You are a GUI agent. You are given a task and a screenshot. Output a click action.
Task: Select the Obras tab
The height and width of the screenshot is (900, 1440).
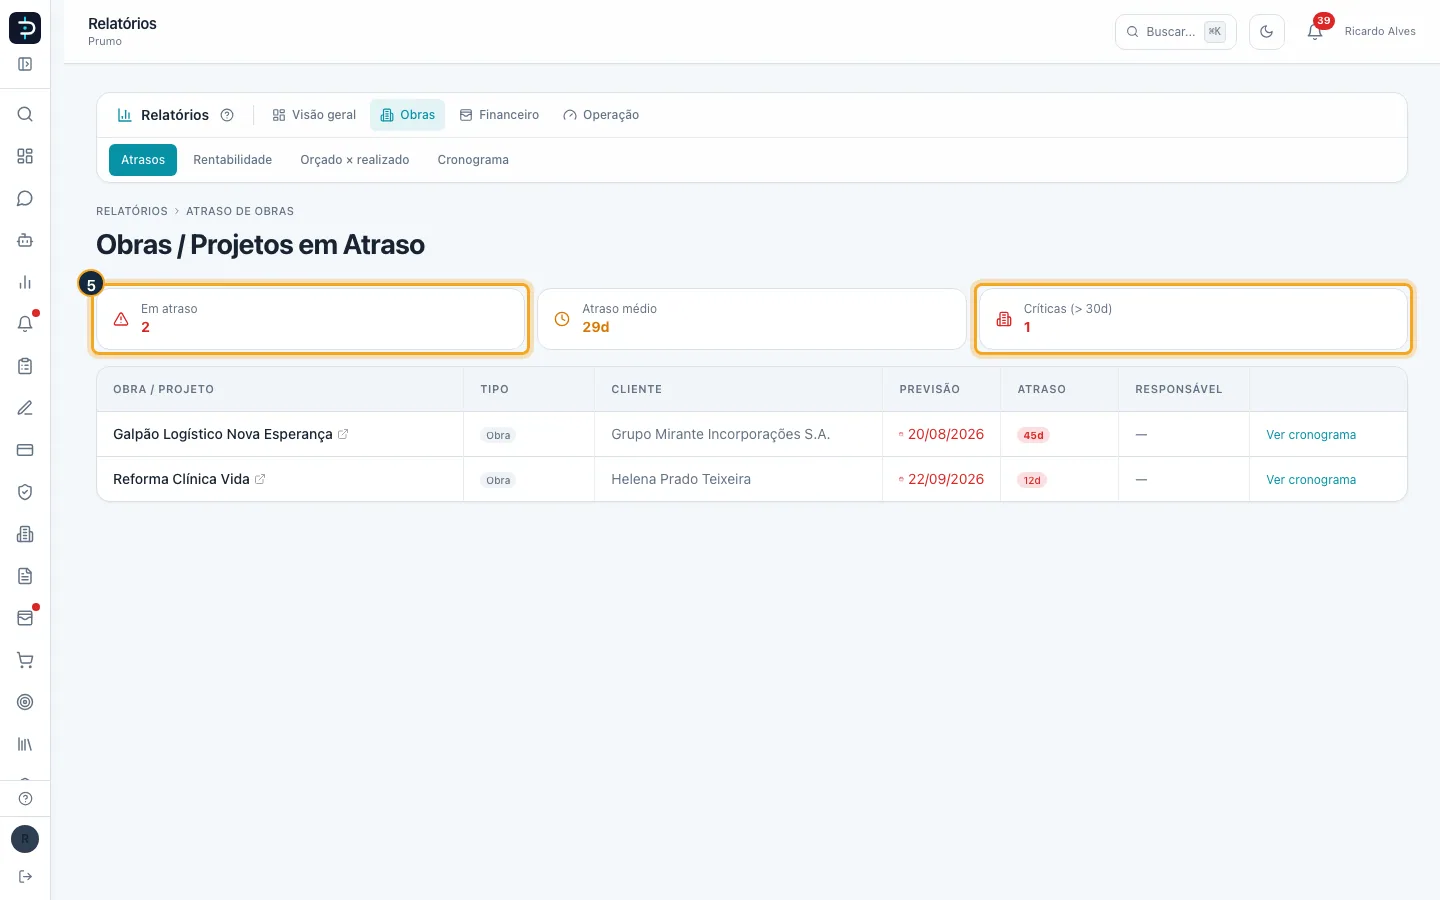[407, 115]
